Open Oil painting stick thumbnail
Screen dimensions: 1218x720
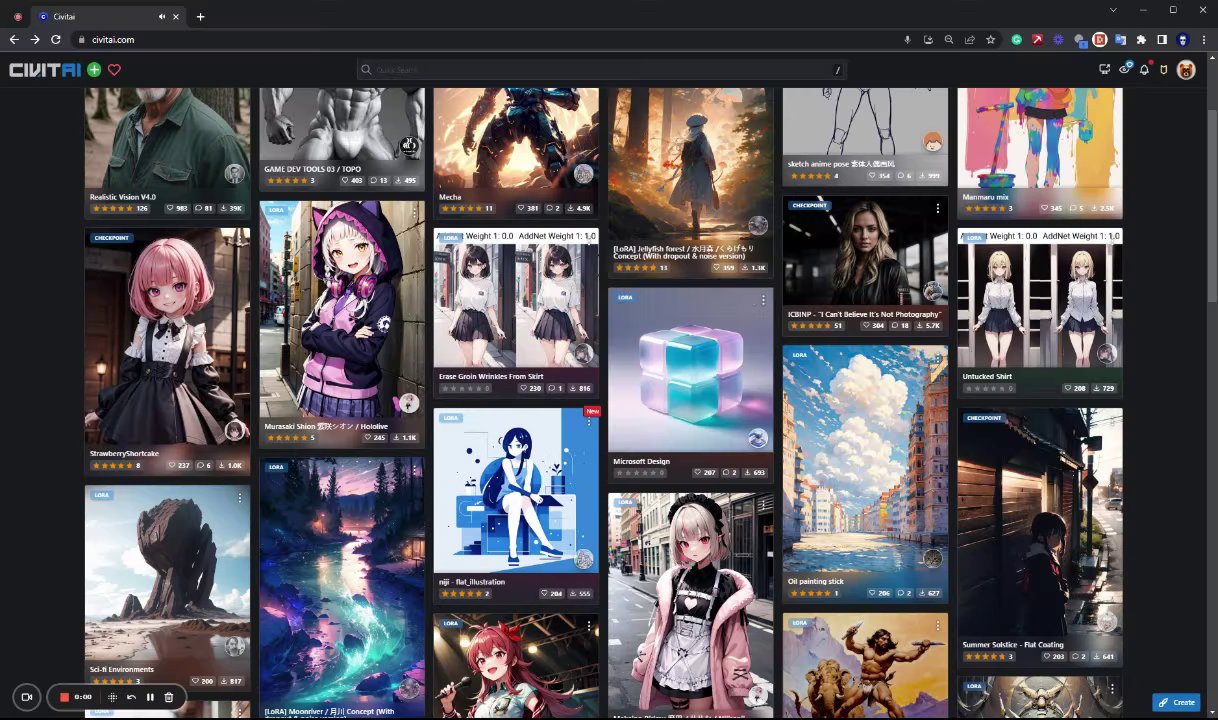pos(865,460)
